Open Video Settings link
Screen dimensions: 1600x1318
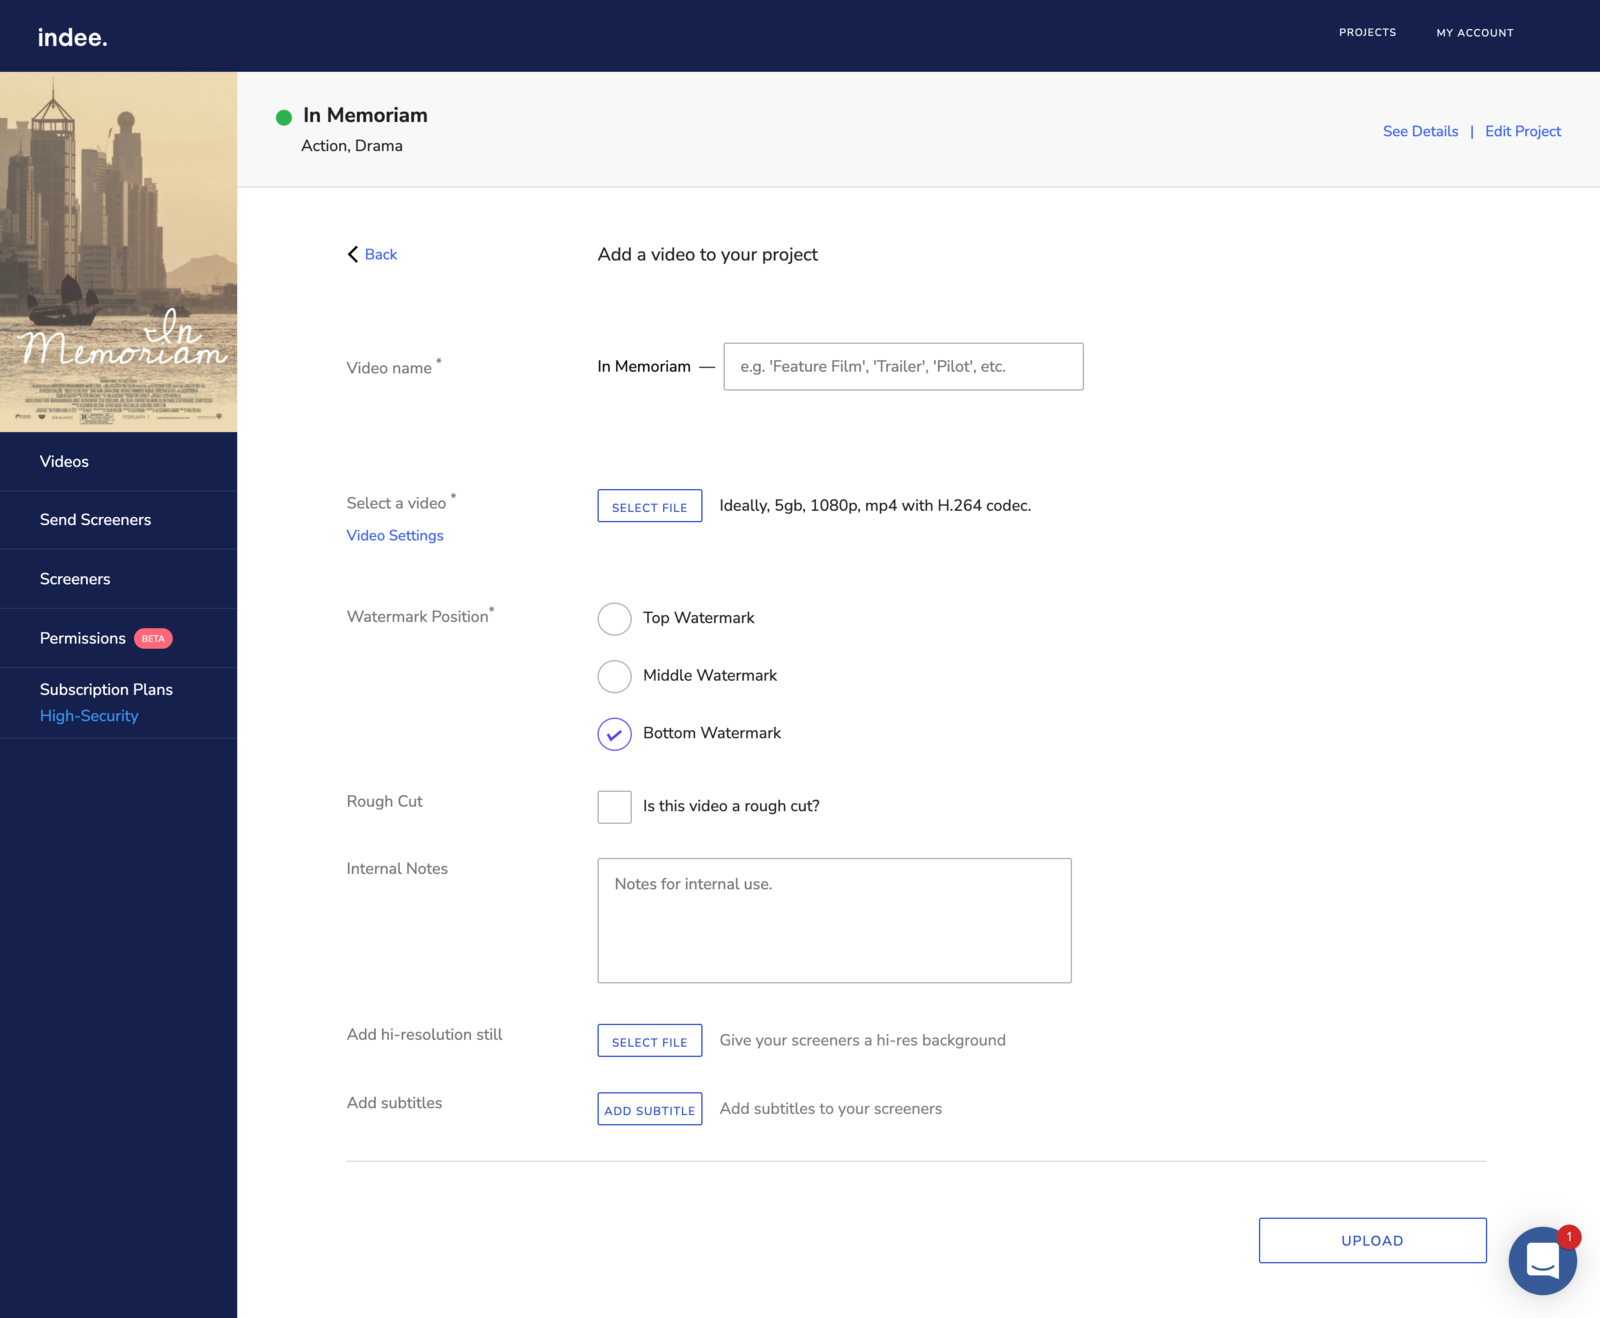point(395,535)
